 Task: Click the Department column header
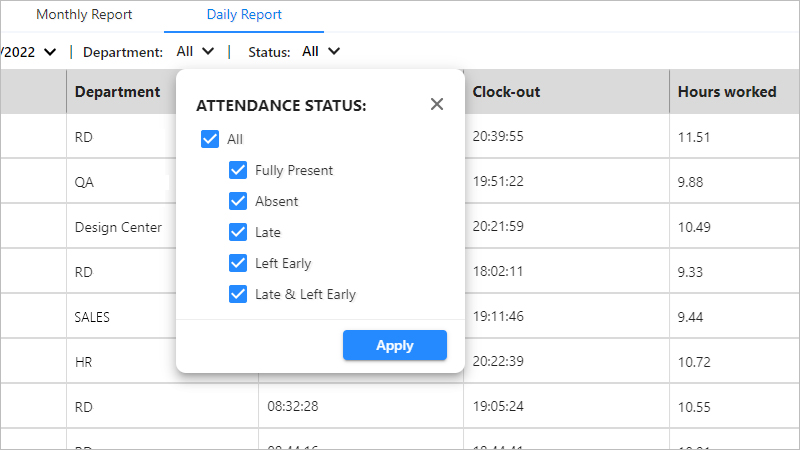tap(117, 92)
